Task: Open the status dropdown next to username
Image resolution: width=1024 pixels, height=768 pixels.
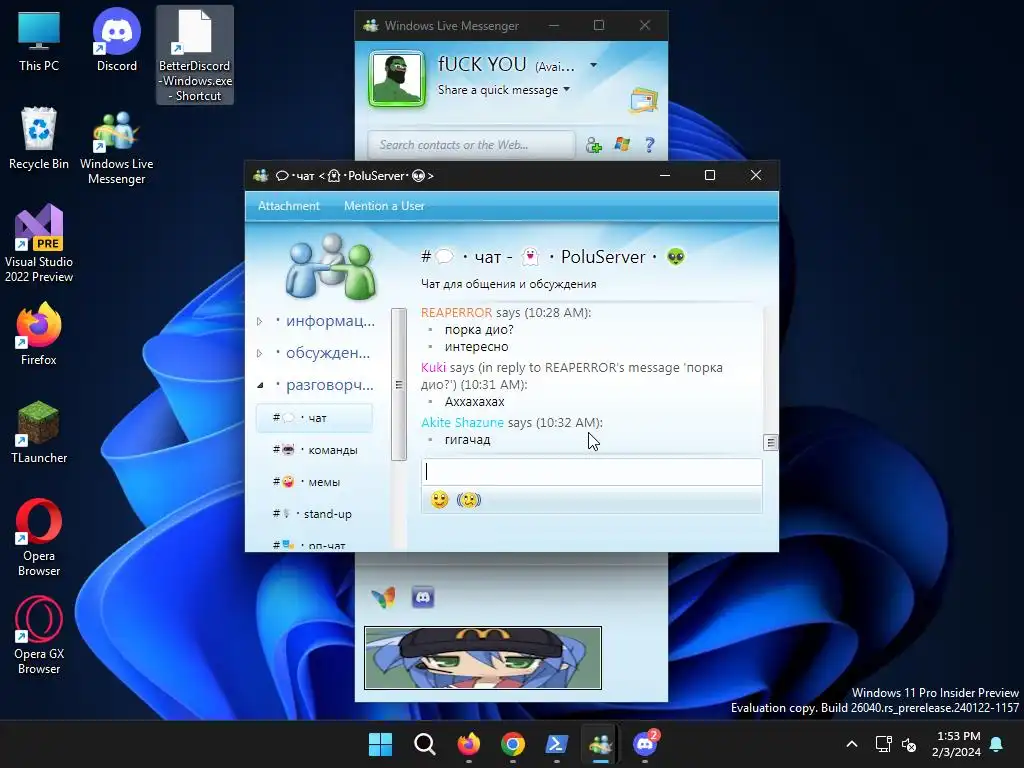Action: (593, 65)
